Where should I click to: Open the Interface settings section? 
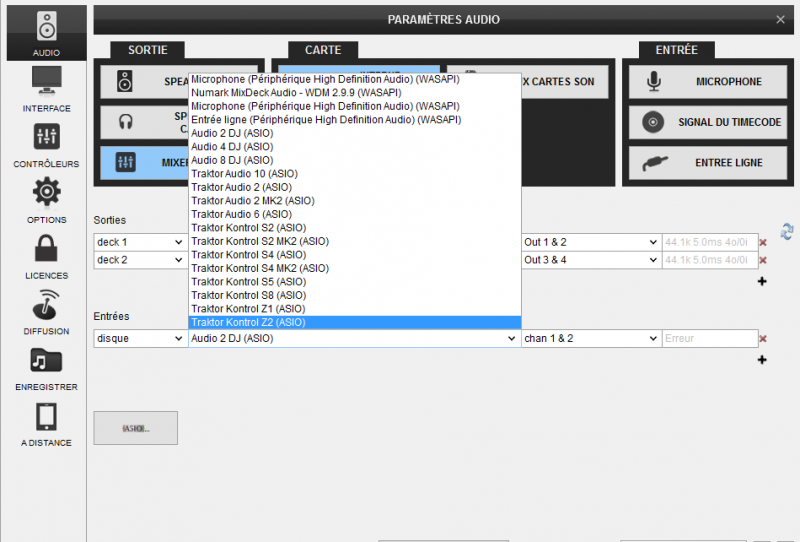pos(46,89)
